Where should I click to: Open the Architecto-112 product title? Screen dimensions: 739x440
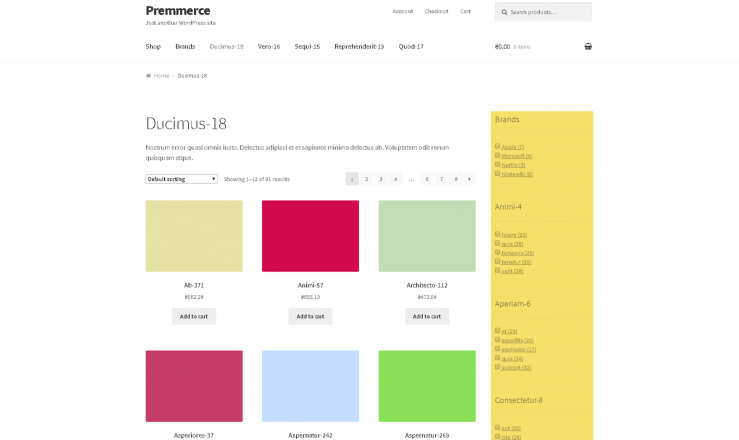tap(427, 285)
